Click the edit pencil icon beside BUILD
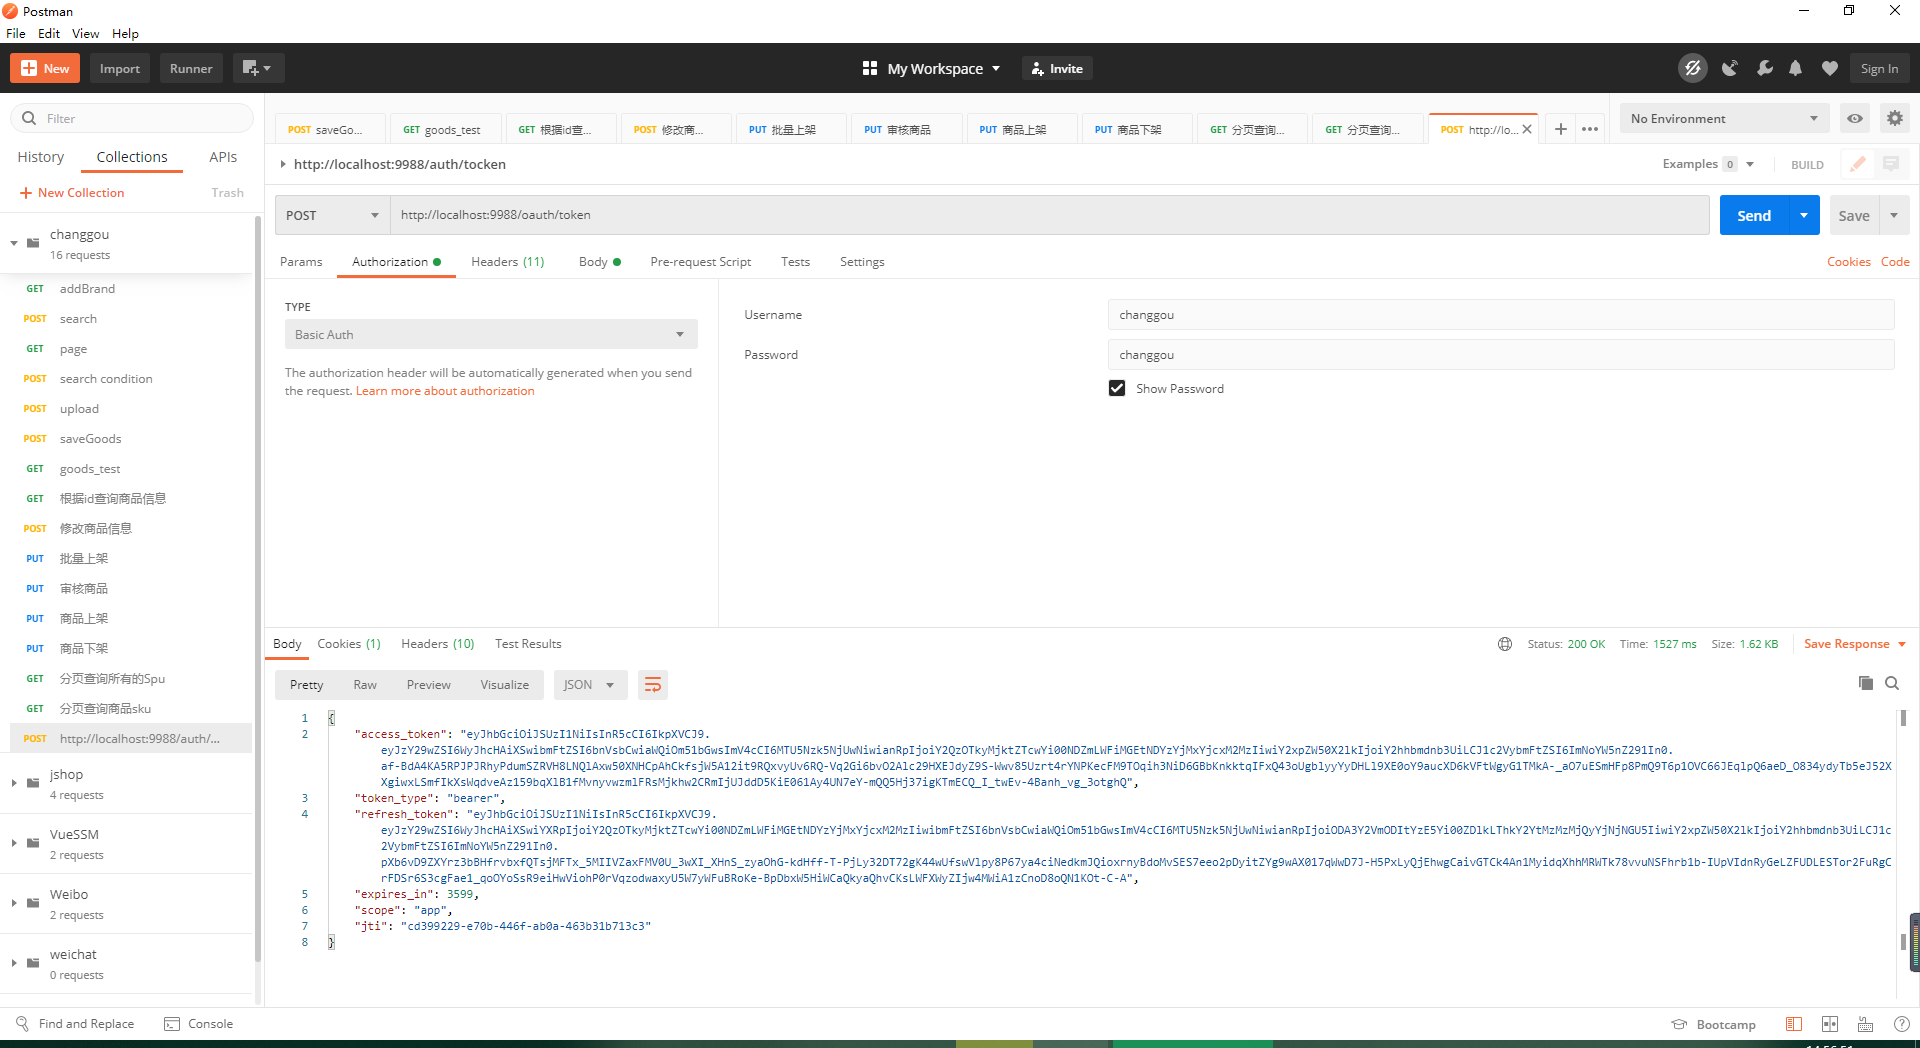The height and width of the screenshot is (1048, 1920). click(1857, 164)
